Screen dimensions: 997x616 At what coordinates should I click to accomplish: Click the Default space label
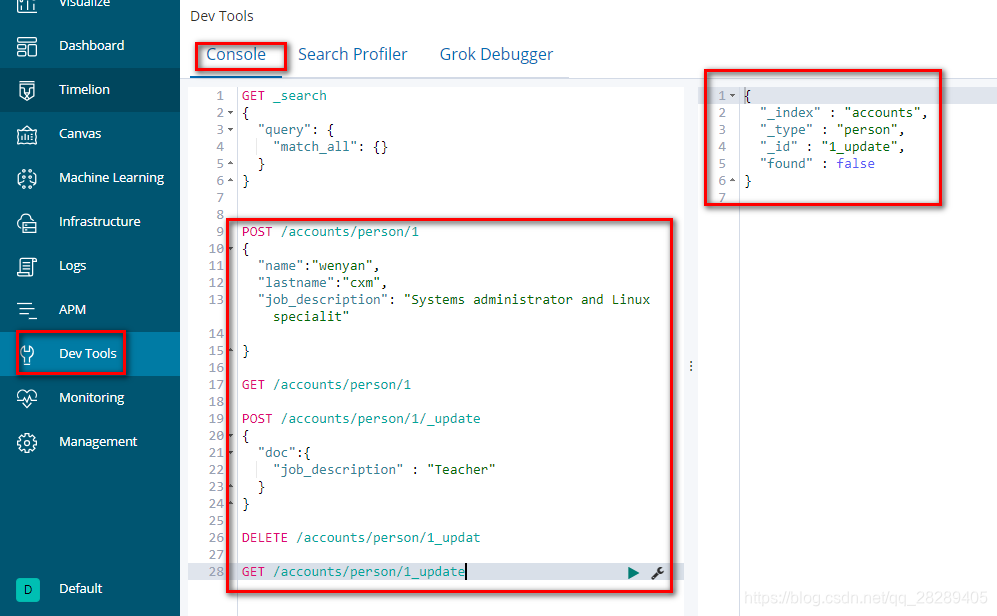[81, 589]
